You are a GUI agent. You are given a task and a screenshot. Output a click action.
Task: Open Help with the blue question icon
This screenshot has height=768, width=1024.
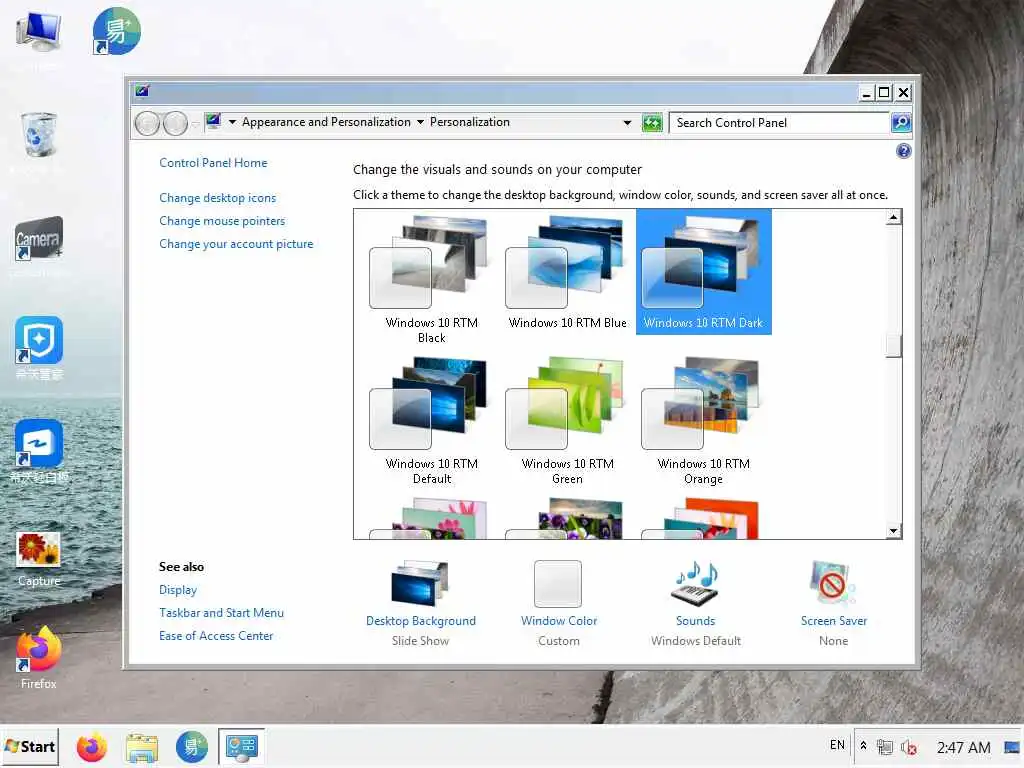pos(903,152)
